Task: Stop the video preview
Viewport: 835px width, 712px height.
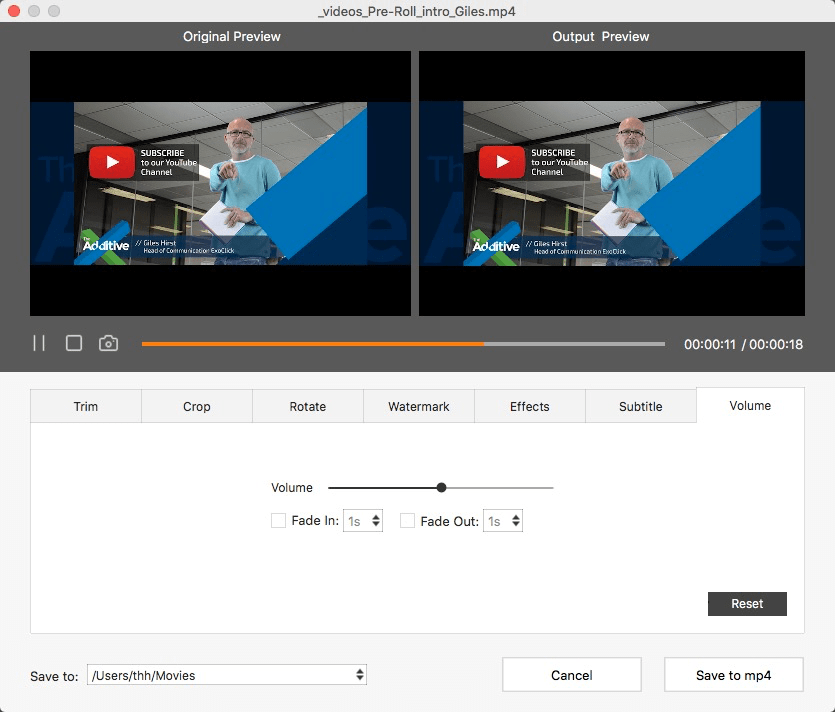Action: coord(74,343)
